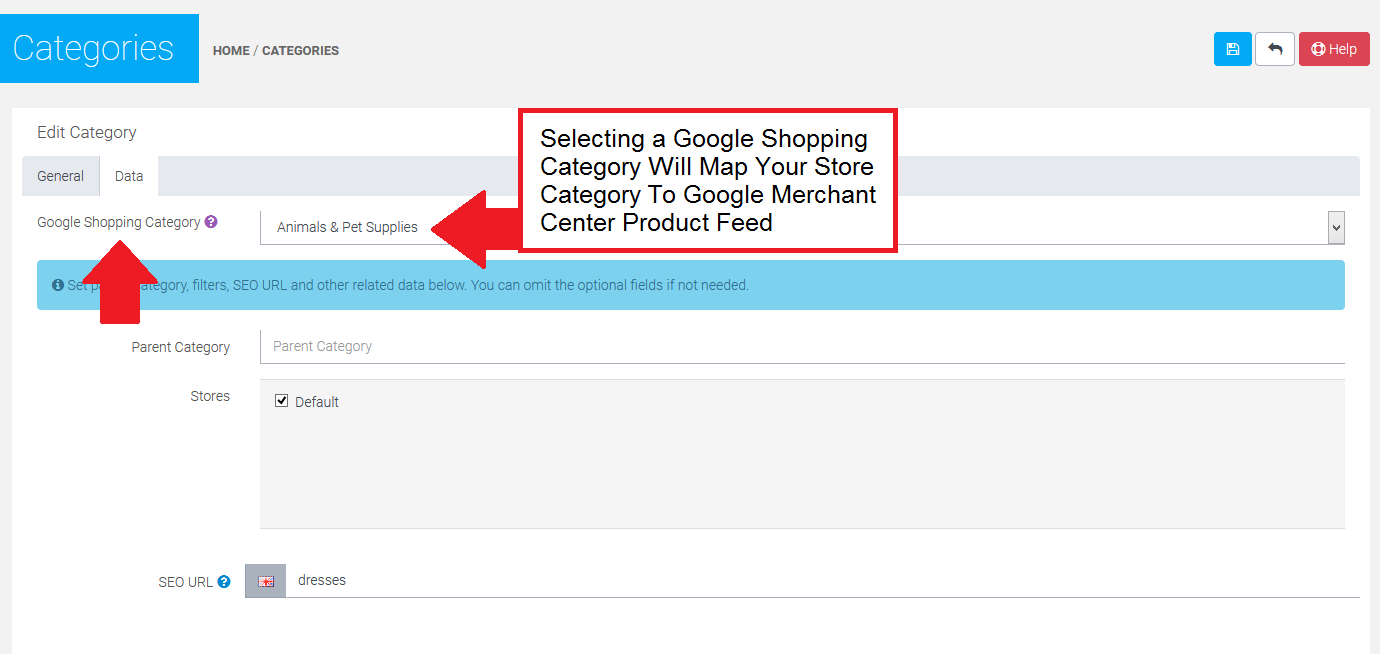Click the purple Google Shopping Category help icon

pyautogui.click(x=211, y=222)
